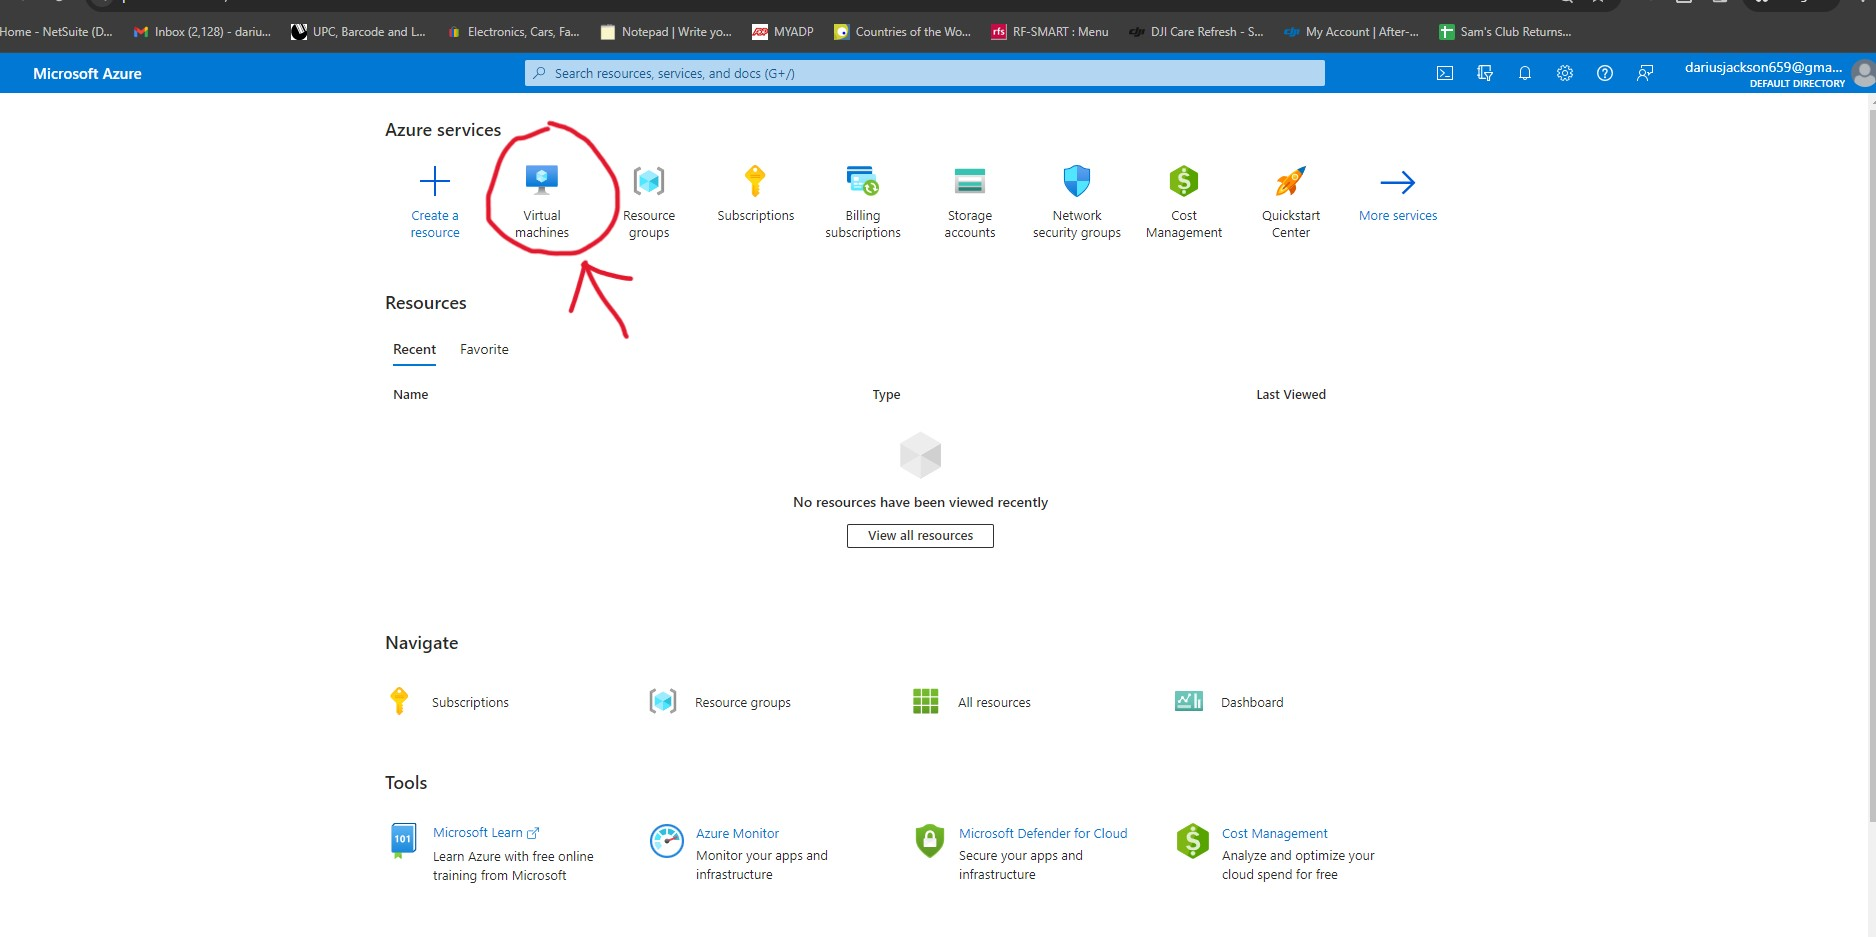The width and height of the screenshot is (1876, 937).
Task: Expand More services
Action: click(1397, 196)
